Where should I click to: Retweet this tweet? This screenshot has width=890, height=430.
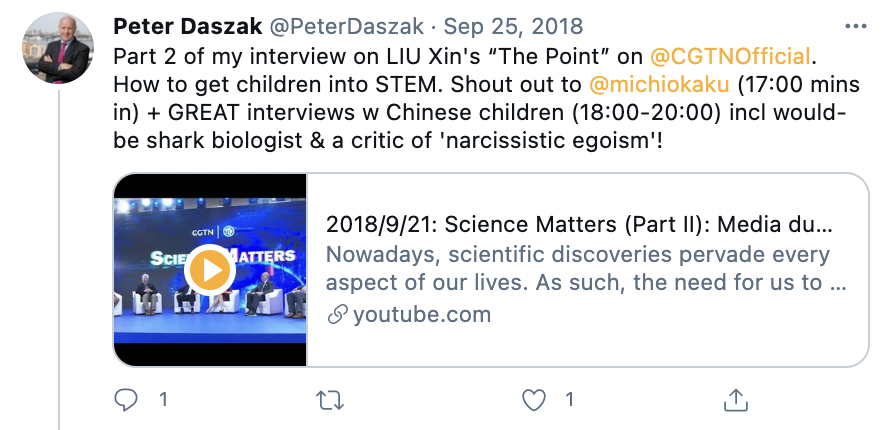click(x=328, y=400)
